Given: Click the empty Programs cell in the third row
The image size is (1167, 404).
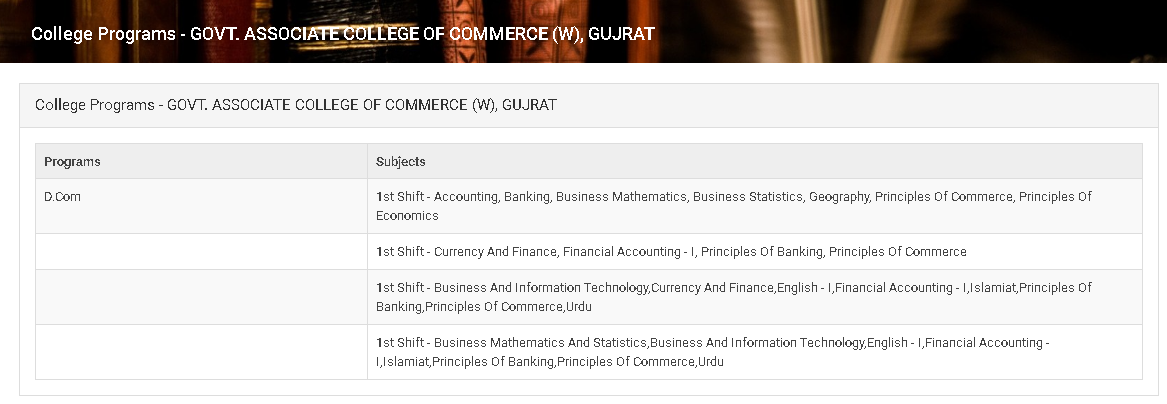Looking at the screenshot, I should [x=201, y=297].
